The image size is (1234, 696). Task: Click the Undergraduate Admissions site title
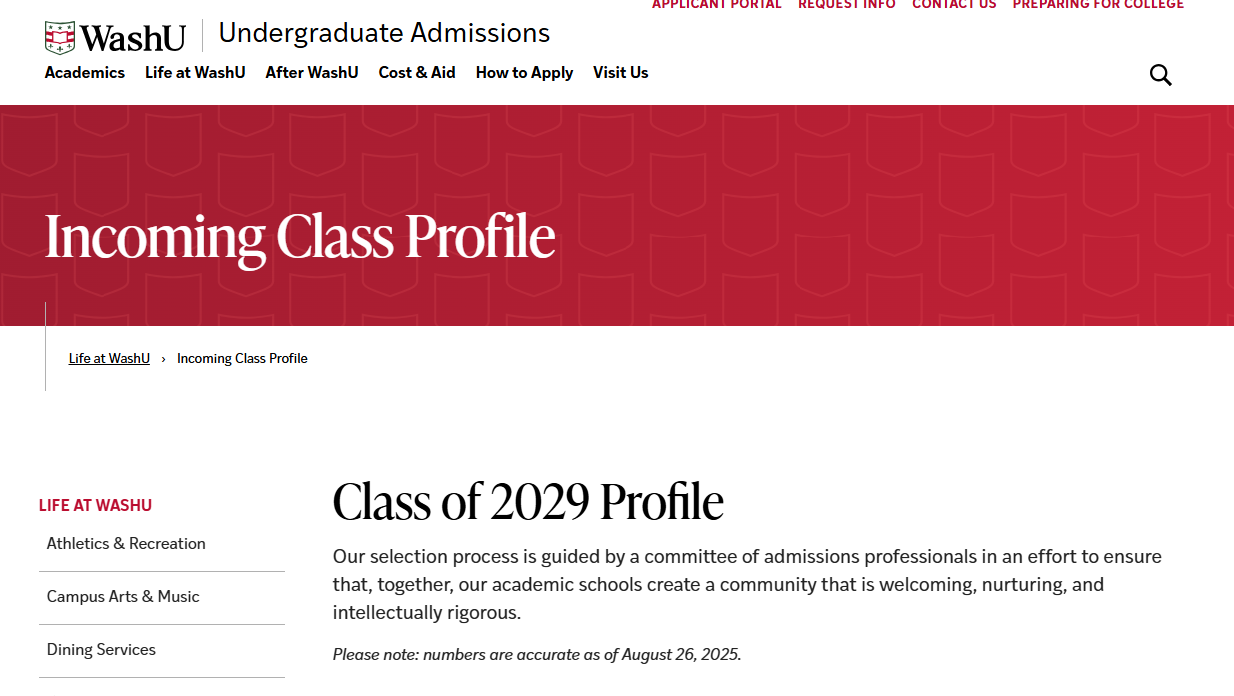(384, 34)
